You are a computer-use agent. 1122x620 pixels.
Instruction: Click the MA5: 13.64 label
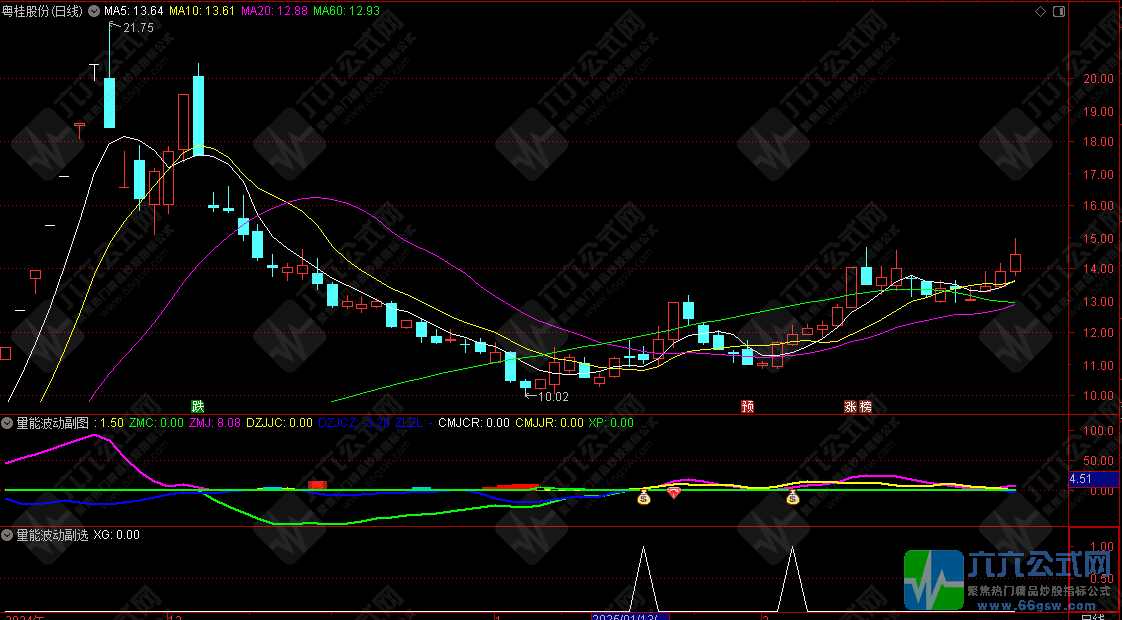pos(134,11)
